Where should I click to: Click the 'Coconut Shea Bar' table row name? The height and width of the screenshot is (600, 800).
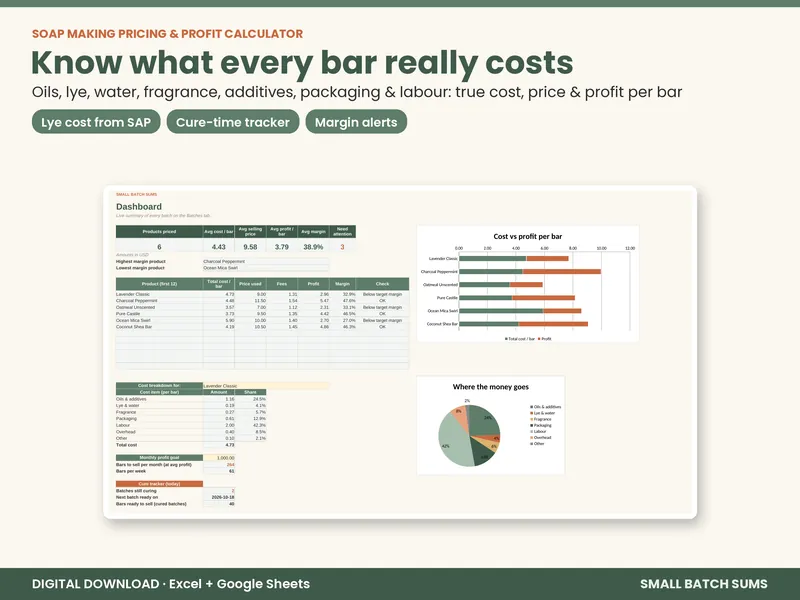(x=134, y=327)
